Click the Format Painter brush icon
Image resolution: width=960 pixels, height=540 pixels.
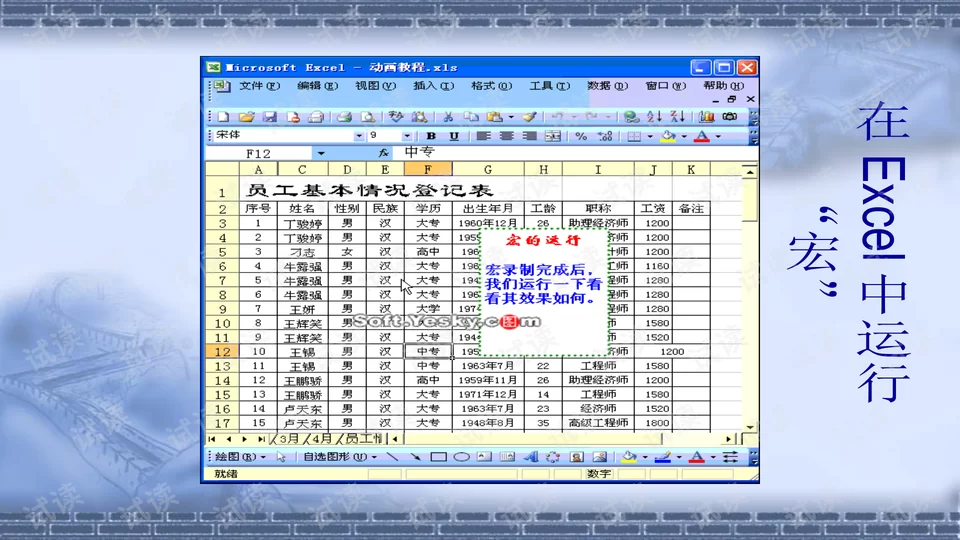[x=530, y=117]
